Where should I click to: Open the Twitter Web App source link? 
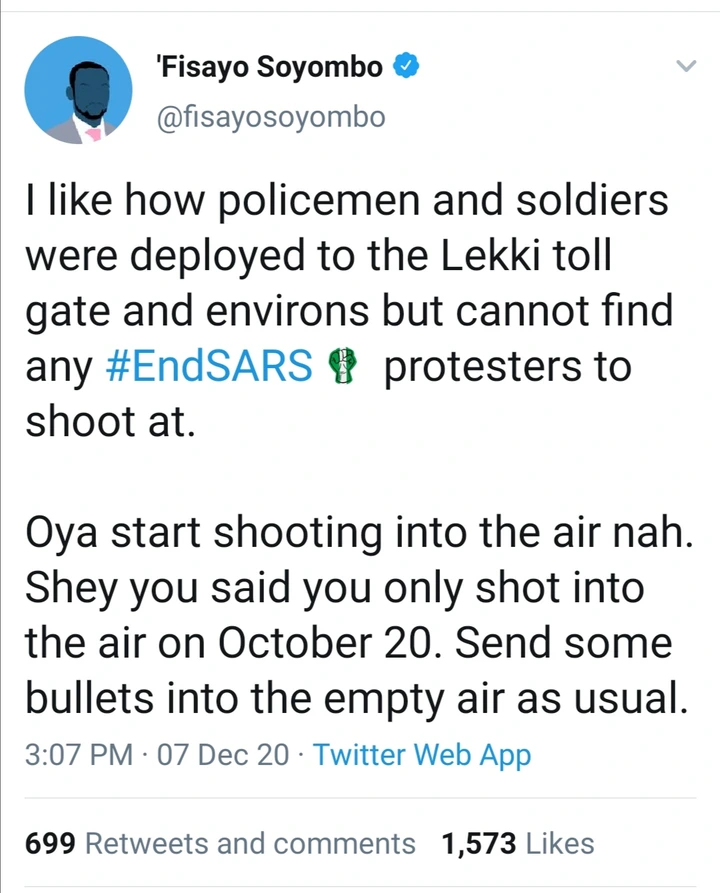coord(421,755)
